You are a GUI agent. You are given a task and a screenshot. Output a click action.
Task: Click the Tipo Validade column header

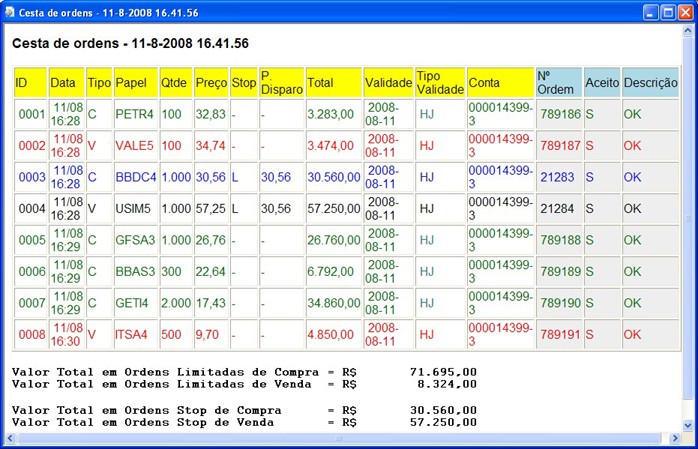point(439,82)
